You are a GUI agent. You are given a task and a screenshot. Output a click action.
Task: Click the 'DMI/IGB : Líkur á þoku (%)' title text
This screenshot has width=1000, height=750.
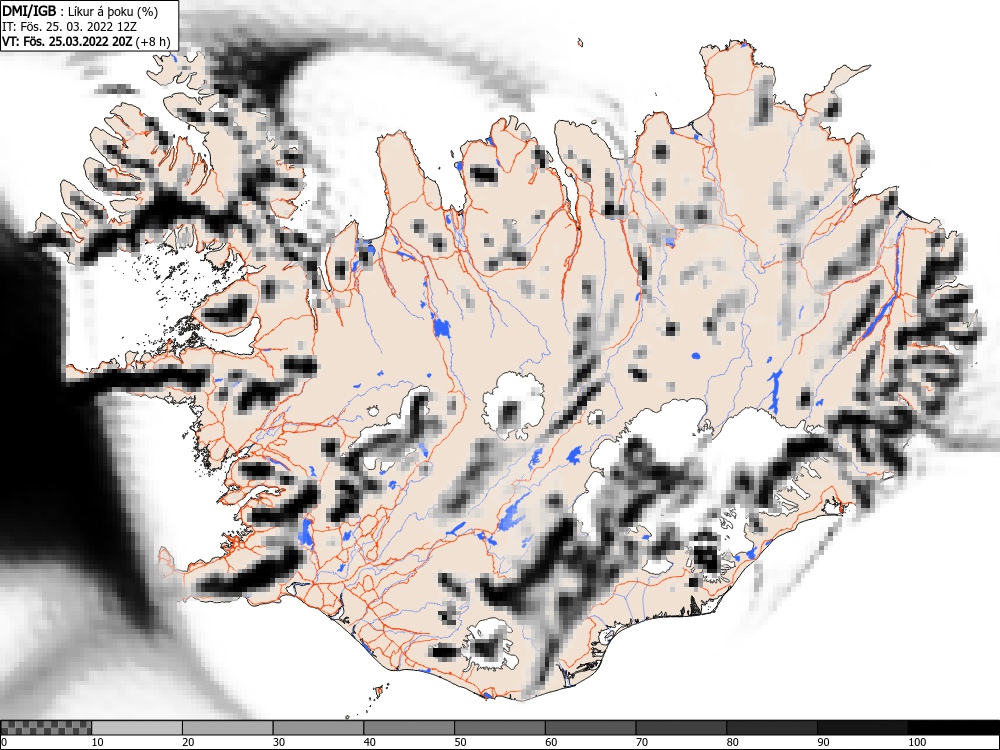click(x=80, y=11)
